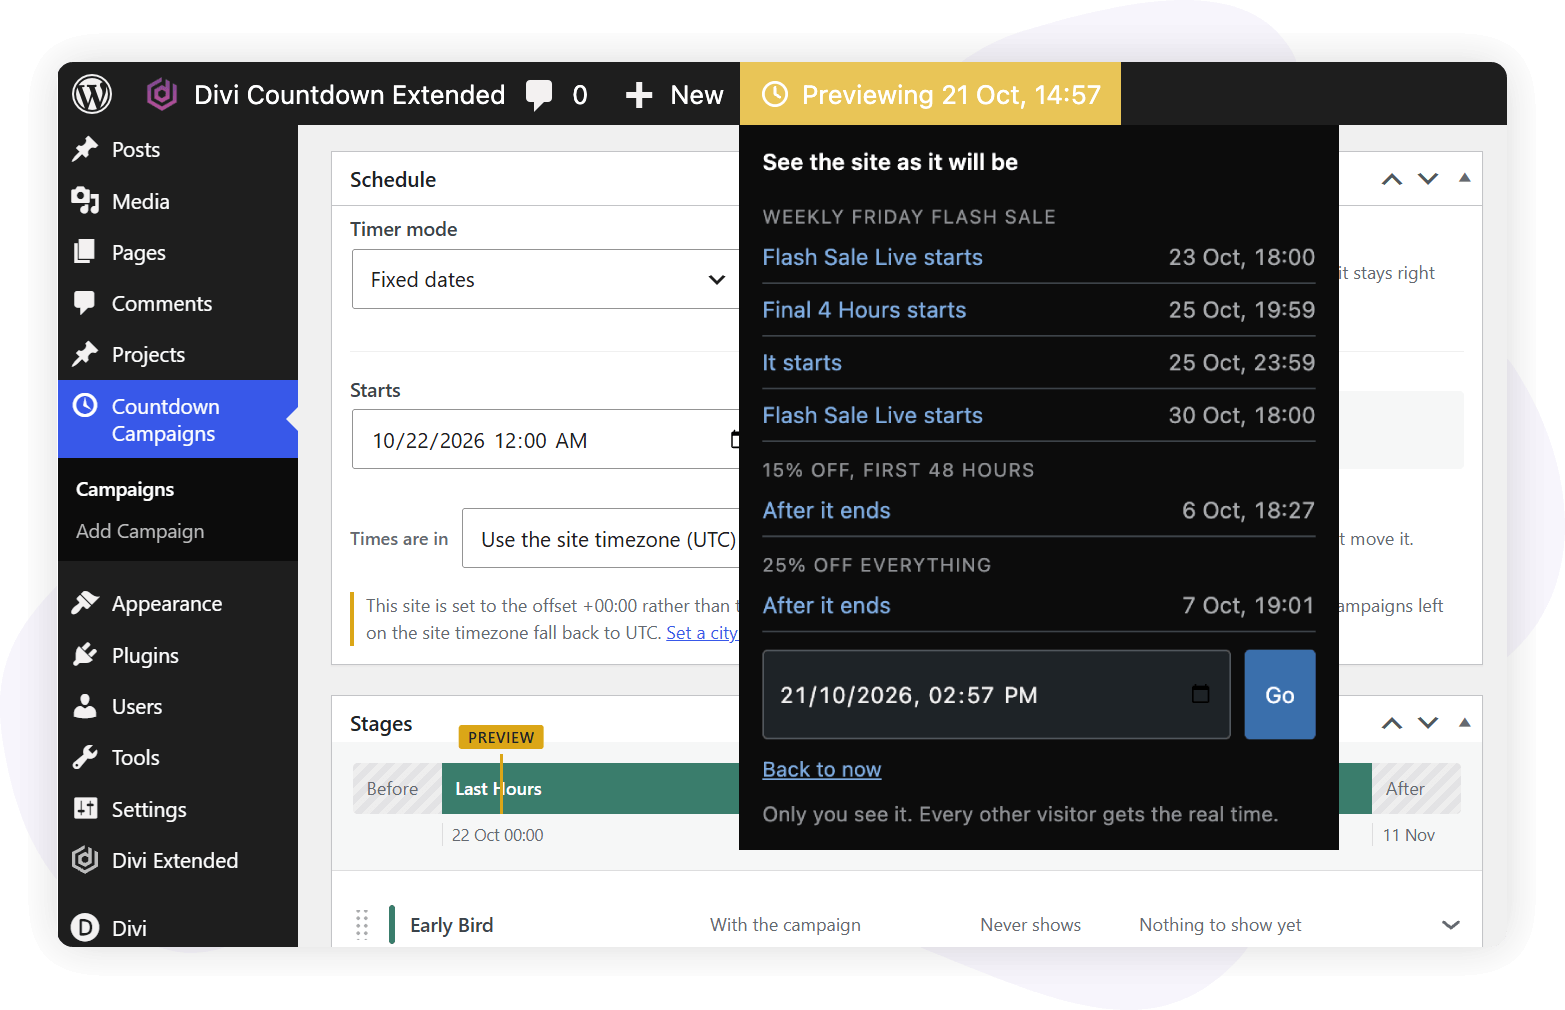Click the Appearance brush icon

pyautogui.click(x=85, y=603)
